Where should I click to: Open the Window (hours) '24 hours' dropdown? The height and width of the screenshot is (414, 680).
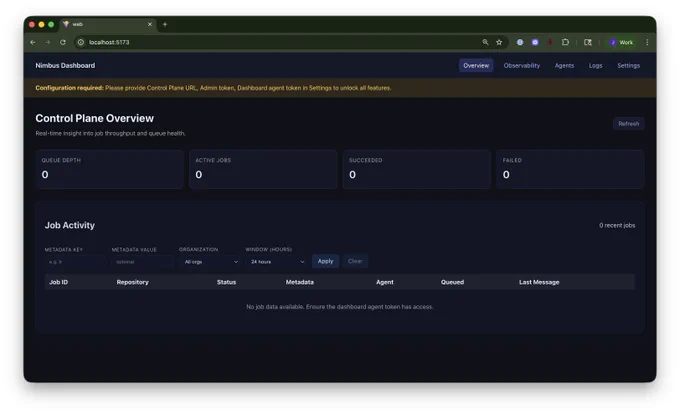(x=277, y=262)
